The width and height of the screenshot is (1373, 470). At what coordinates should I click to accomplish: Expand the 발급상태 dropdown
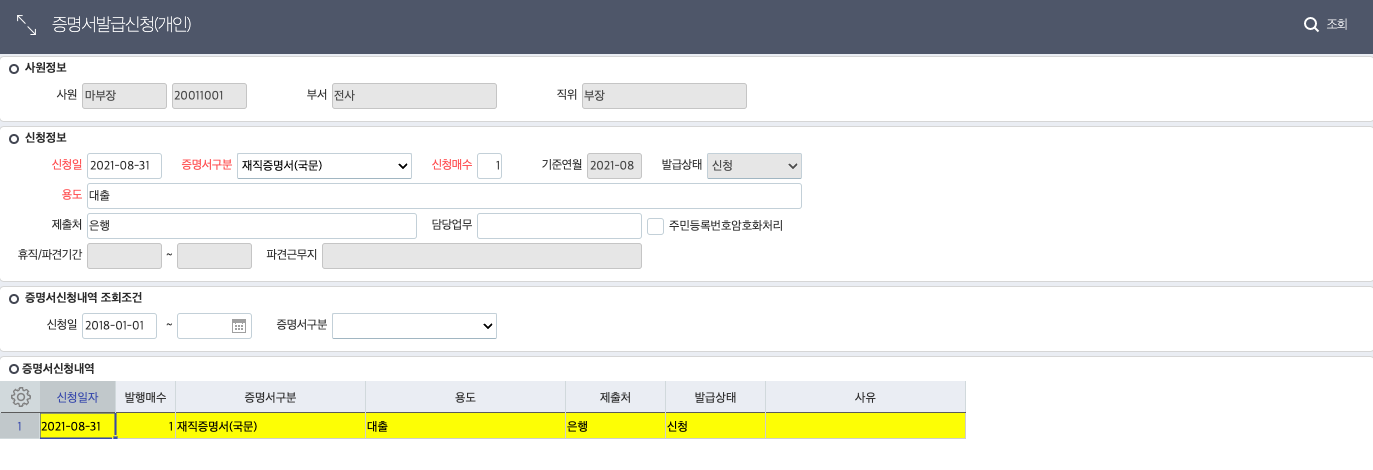754,165
